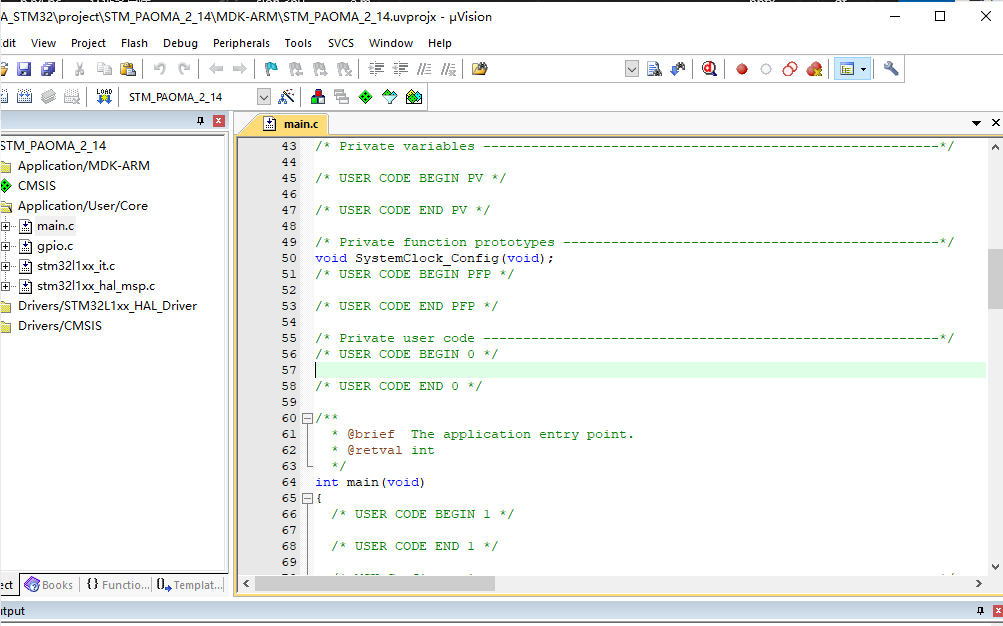This screenshot has width=1003, height=626.
Task: Open the Find in Files magnifier icon
Action: tap(653, 68)
